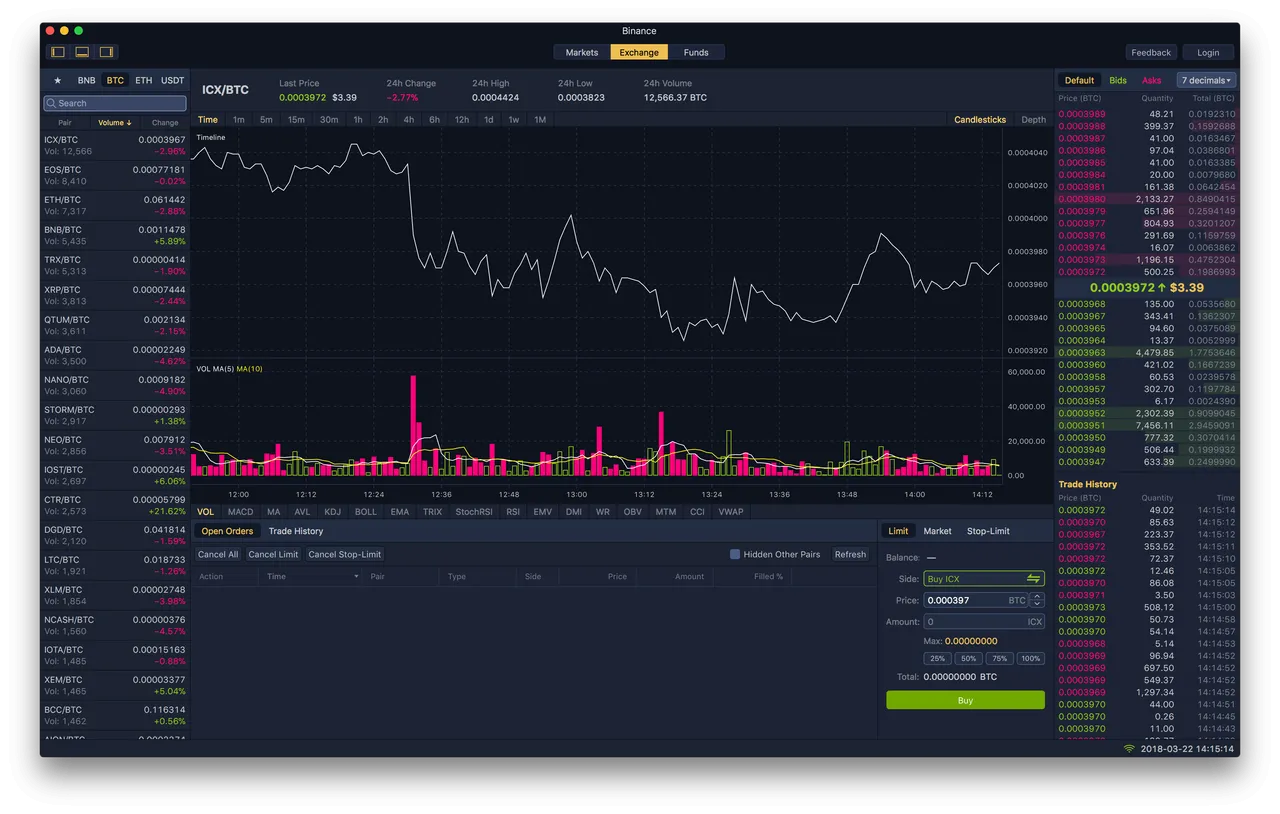Image resolution: width=1280 pixels, height=814 pixels.
Task: Select the EOS/BTC pair row
Action: 115,176
